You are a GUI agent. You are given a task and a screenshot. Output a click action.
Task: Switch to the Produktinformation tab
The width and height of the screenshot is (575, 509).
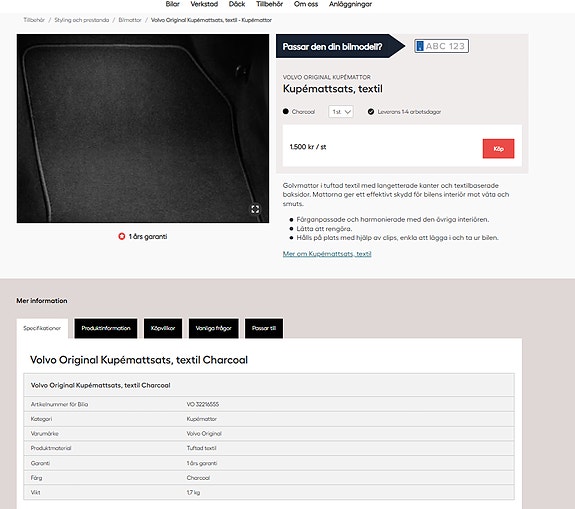(106, 328)
